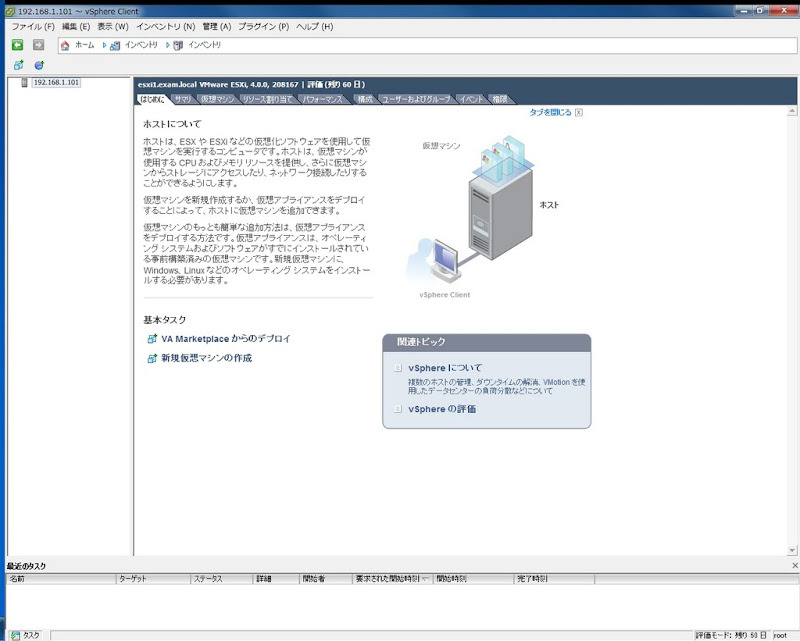Click the forward navigation arrow icon
This screenshot has width=800, height=641.
pos(38,45)
